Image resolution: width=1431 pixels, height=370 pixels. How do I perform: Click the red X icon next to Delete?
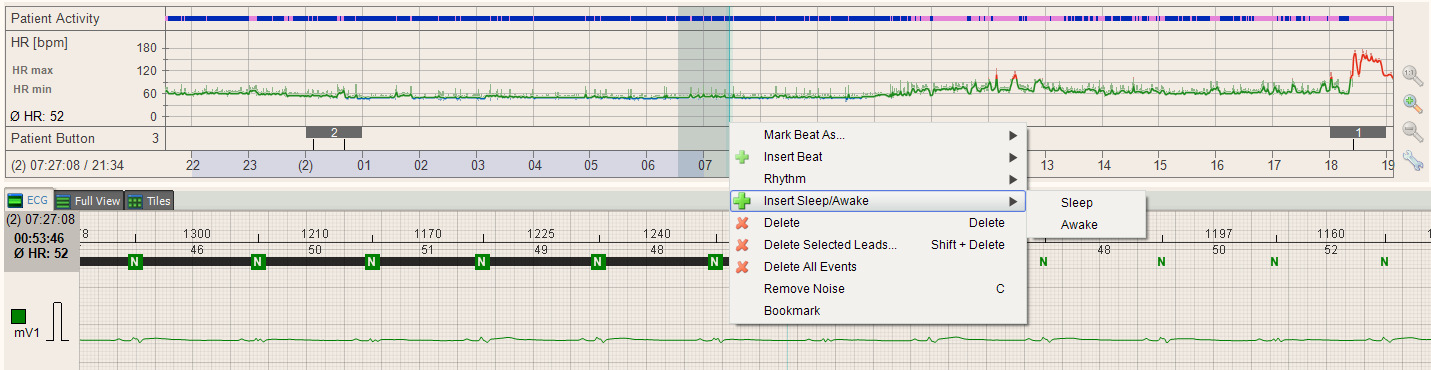(742, 223)
